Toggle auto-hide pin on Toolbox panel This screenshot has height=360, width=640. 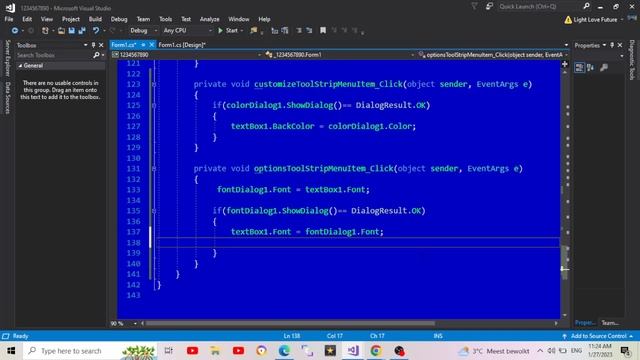click(x=93, y=45)
